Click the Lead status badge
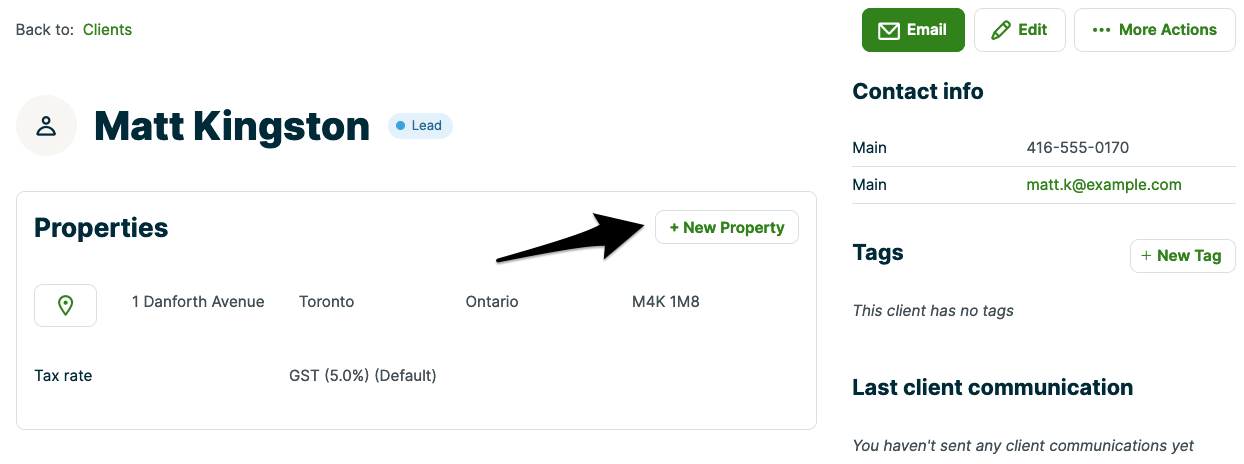Viewport: 1244px width, 464px height. tap(420, 126)
